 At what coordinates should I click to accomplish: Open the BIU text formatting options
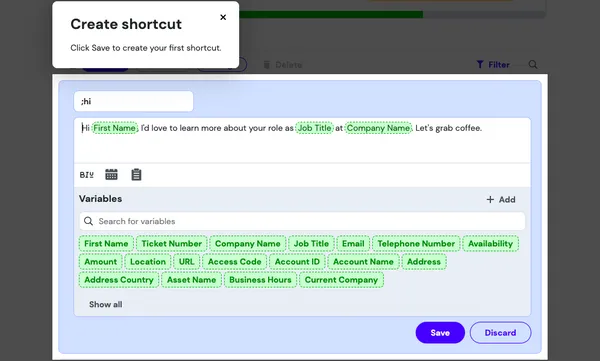click(x=86, y=175)
